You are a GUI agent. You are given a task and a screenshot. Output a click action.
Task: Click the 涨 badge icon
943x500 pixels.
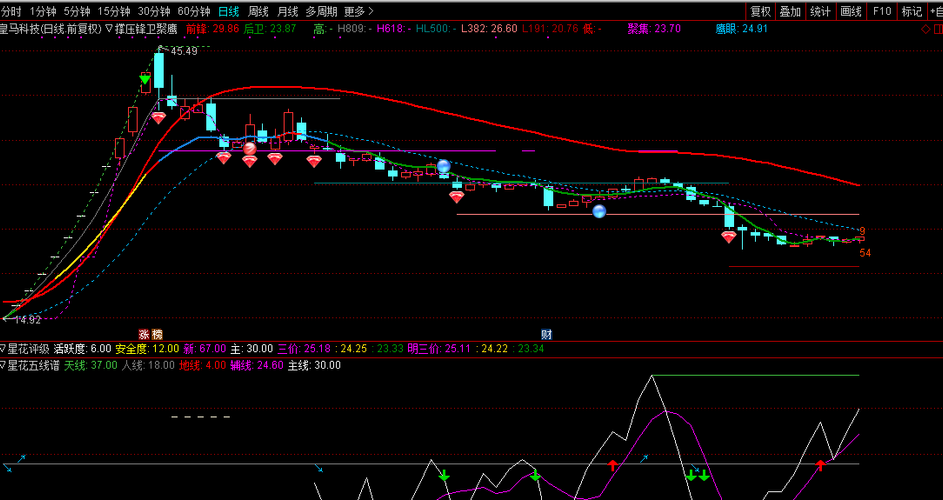pos(144,335)
